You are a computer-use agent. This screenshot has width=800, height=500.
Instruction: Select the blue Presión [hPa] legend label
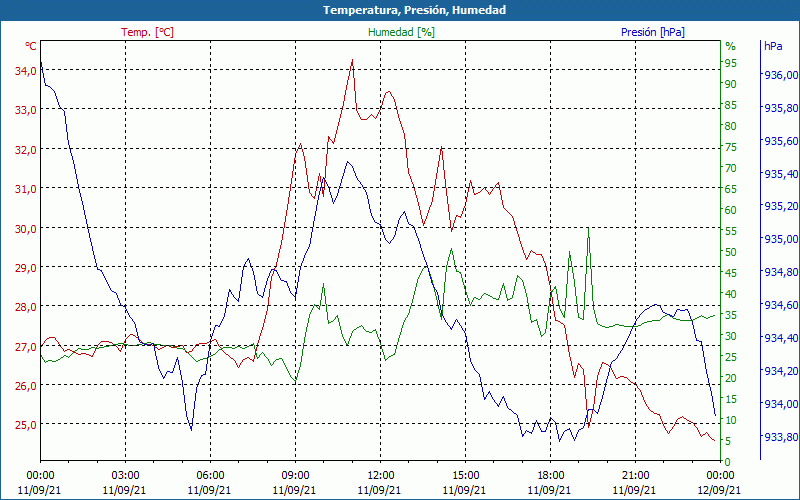[x=653, y=32]
